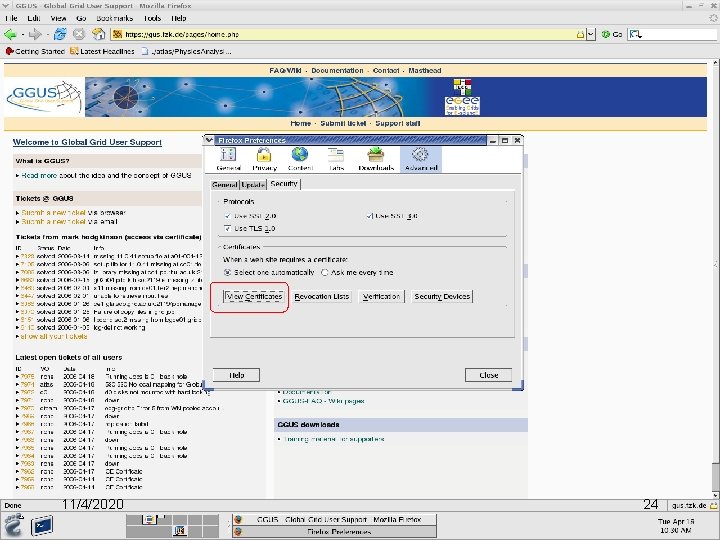This screenshot has height=540, width=720.
Task: Open the View menu
Action: (x=58, y=18)
